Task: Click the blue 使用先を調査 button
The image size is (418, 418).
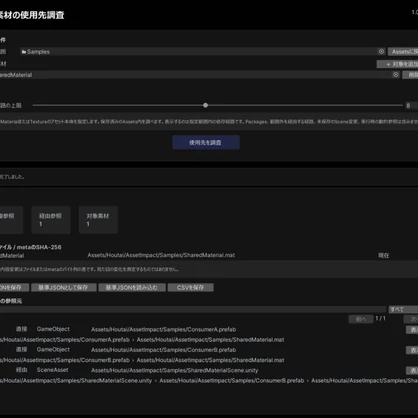Action: click(x=206, y=142)
